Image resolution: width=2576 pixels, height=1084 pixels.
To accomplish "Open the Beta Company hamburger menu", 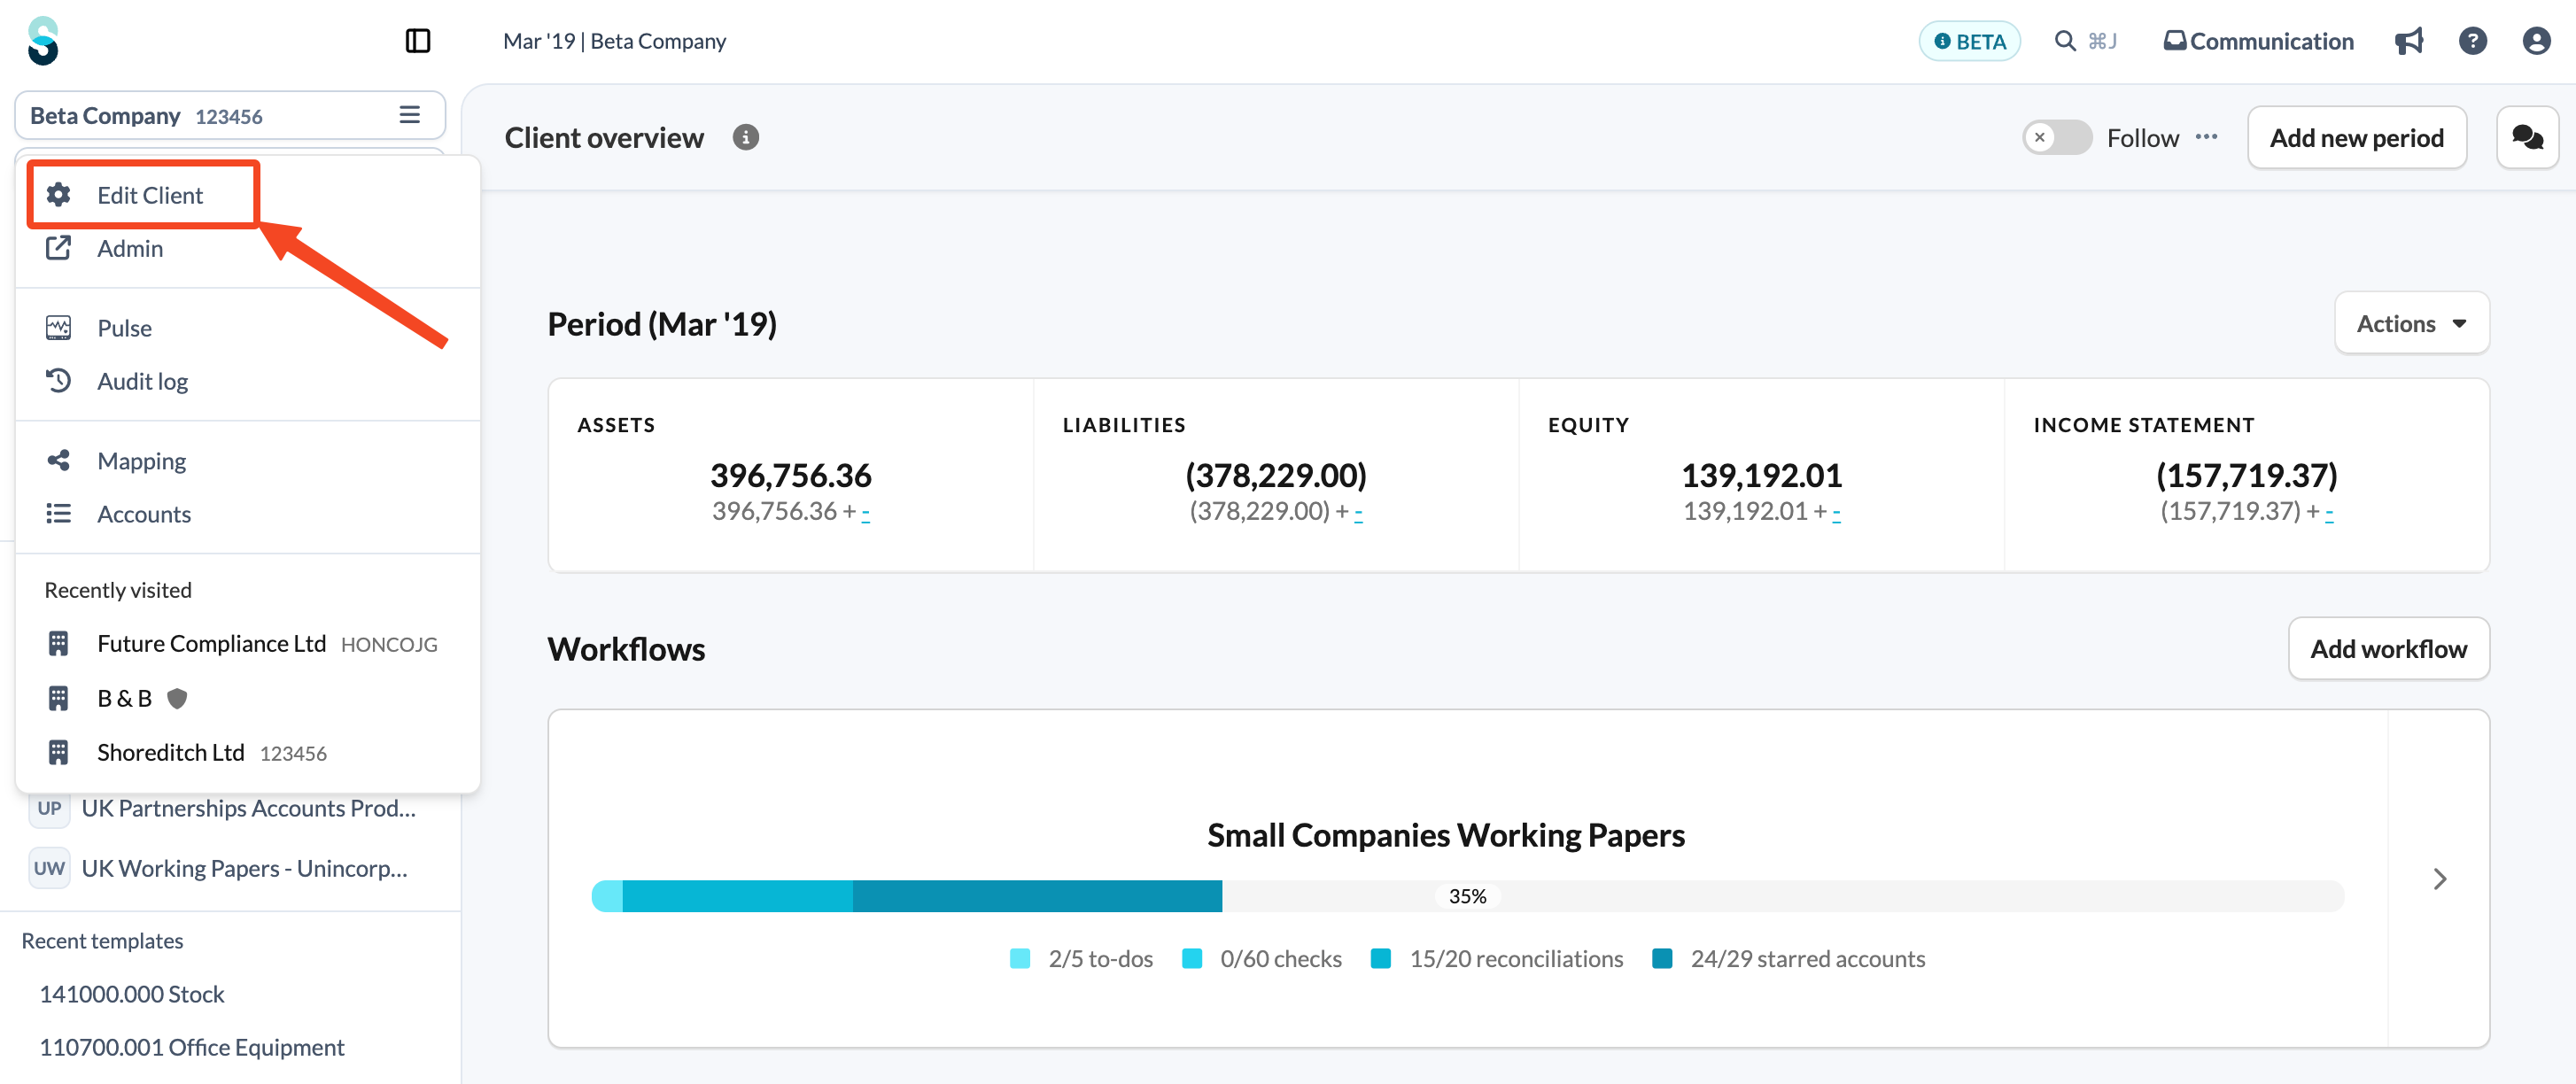I will point(409,115).
